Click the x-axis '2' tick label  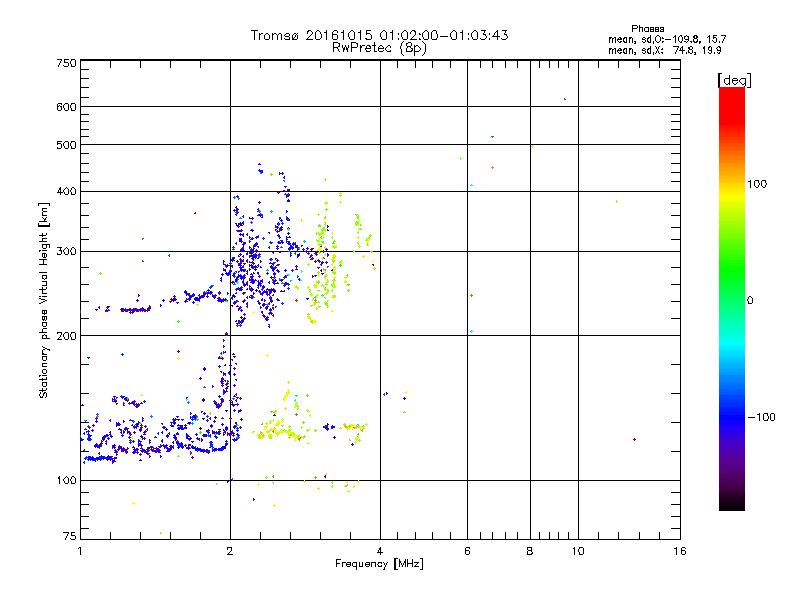point(230,551)
